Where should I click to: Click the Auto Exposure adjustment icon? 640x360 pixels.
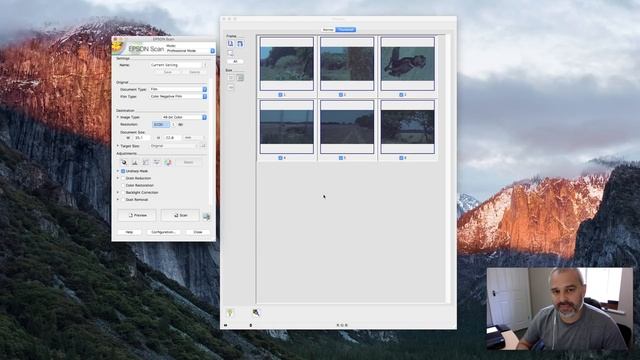coord(124,162)
